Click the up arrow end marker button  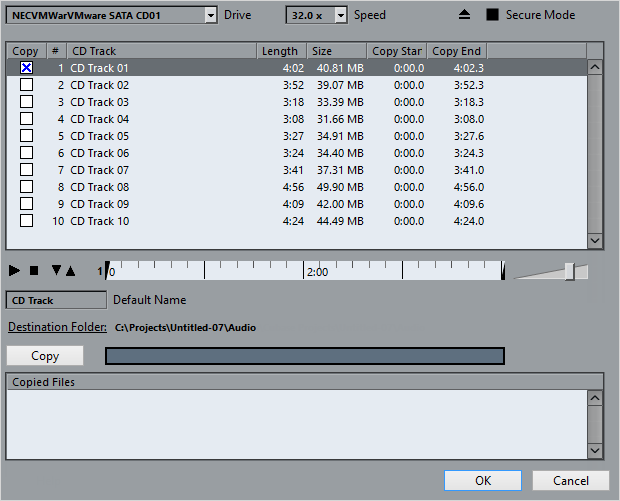(70, 271)
